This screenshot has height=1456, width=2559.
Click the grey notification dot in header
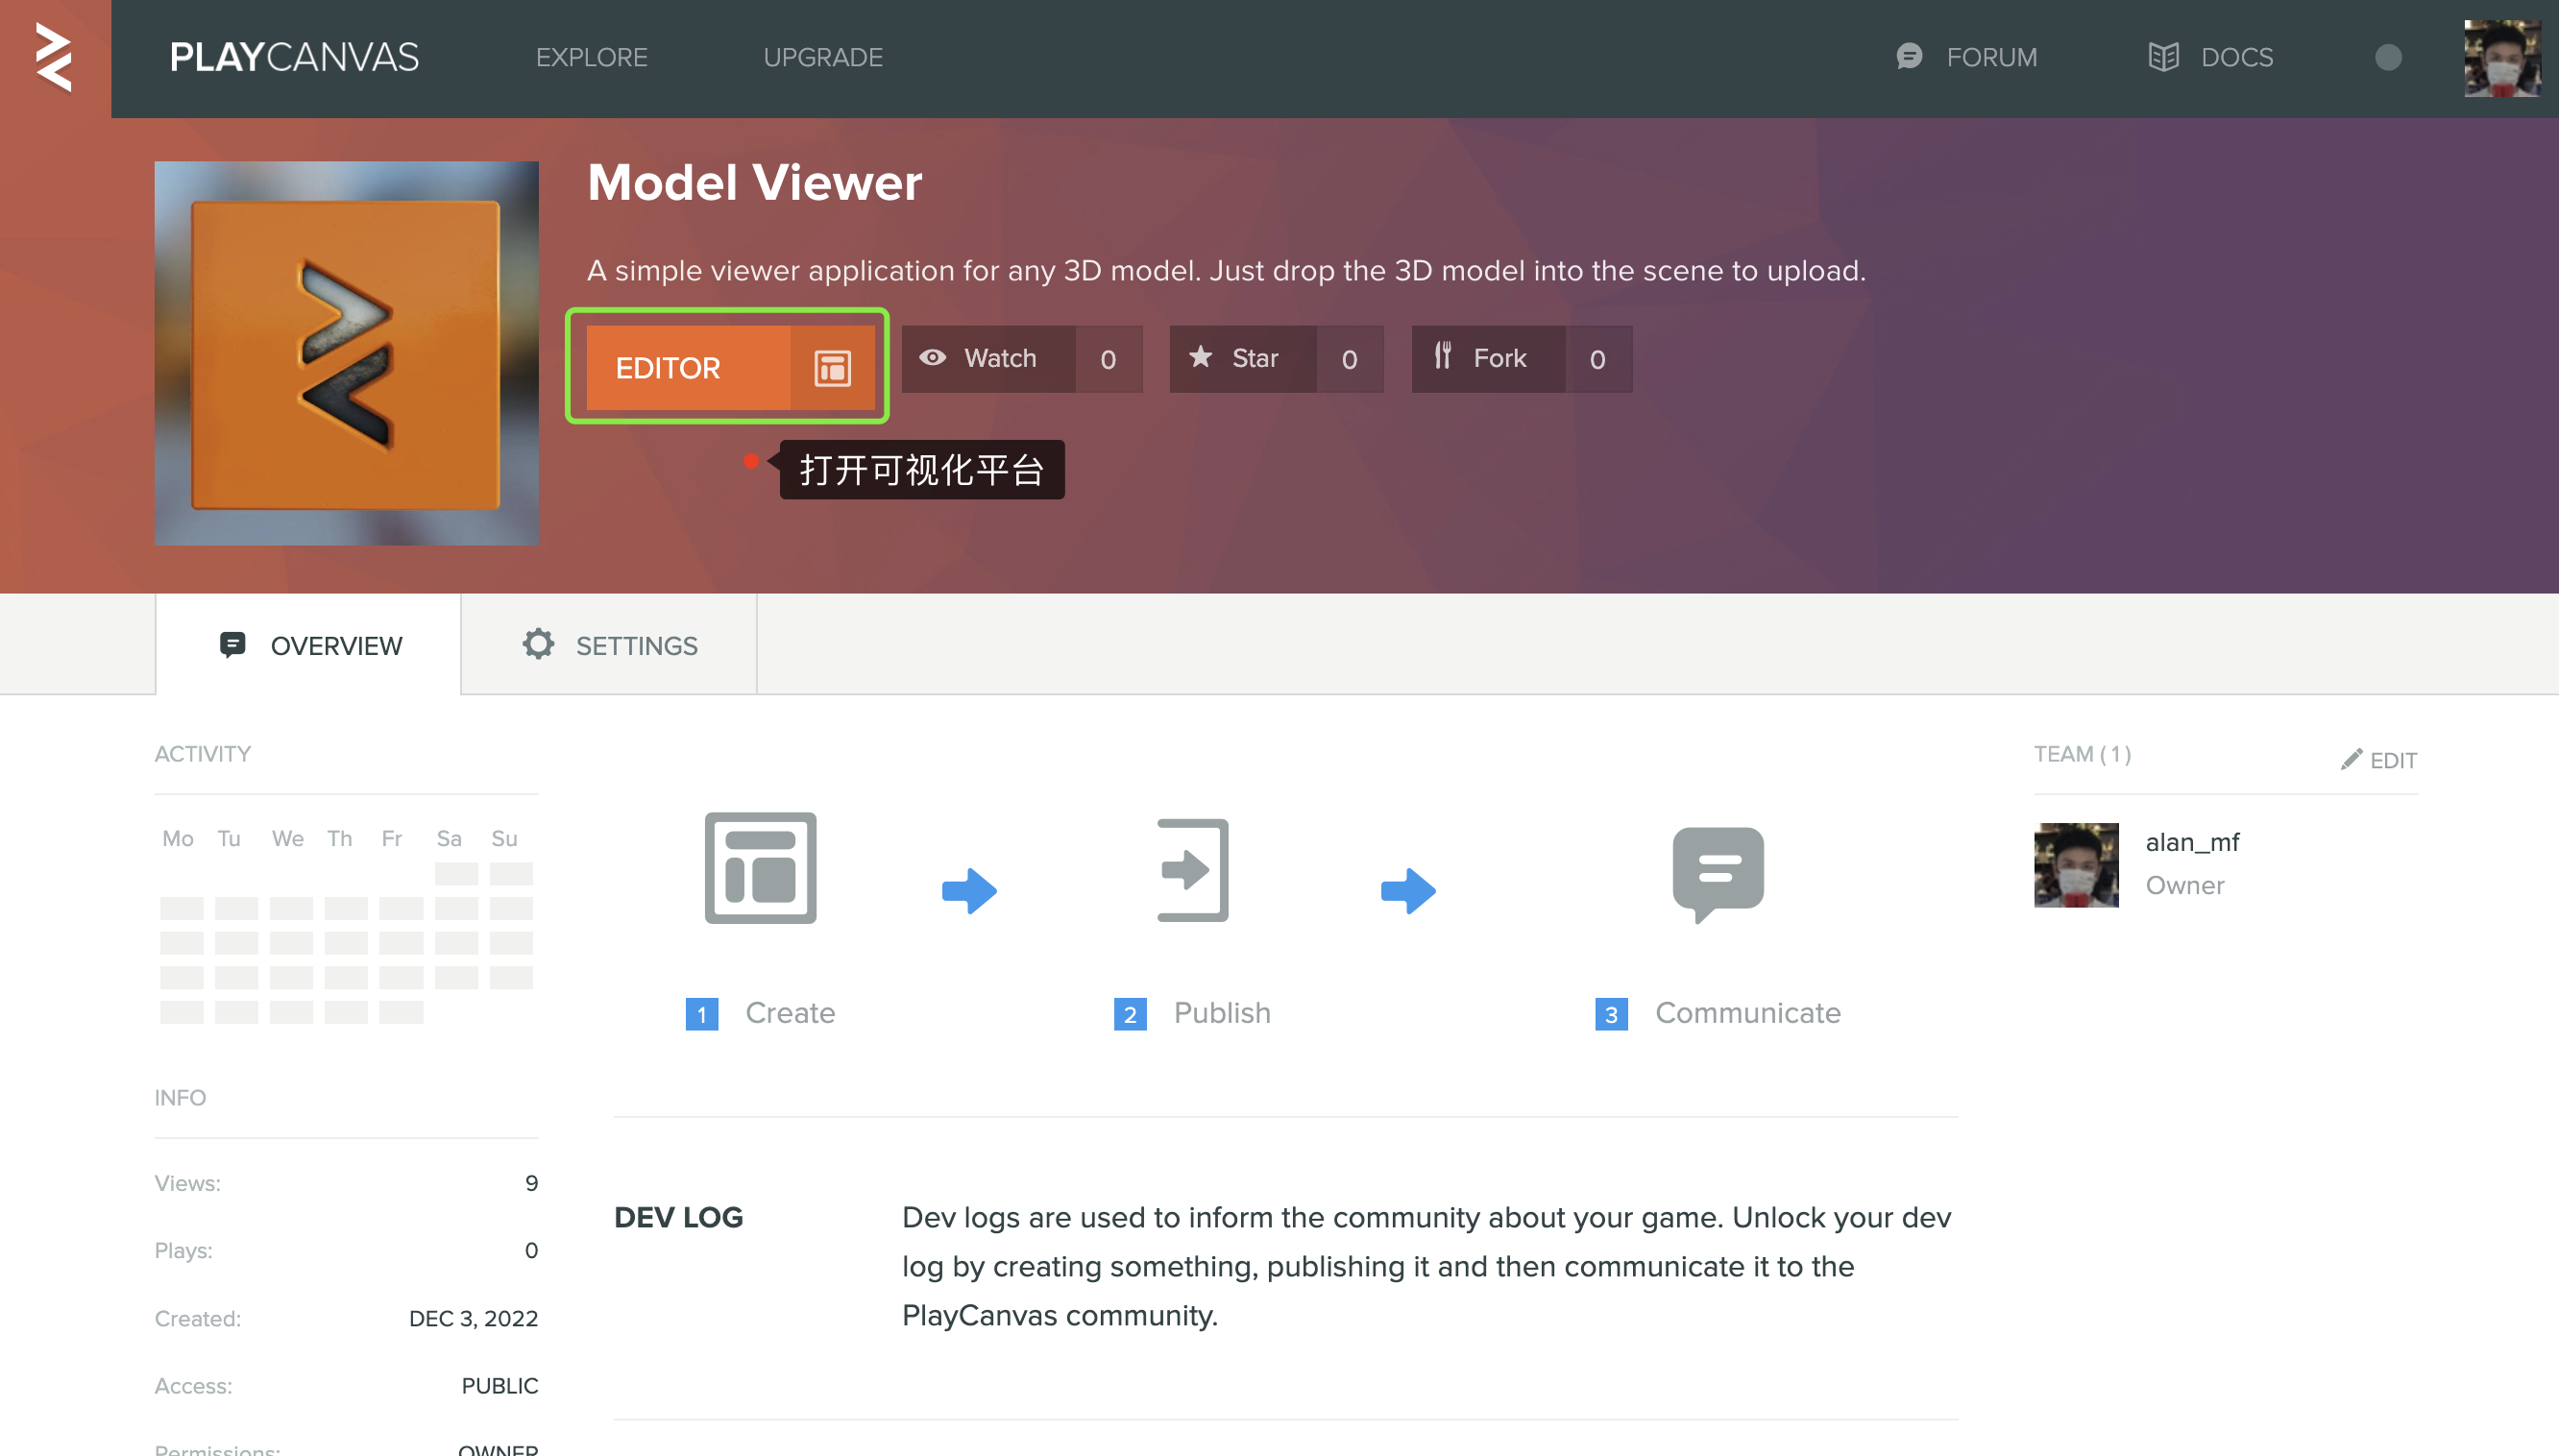2388,58
